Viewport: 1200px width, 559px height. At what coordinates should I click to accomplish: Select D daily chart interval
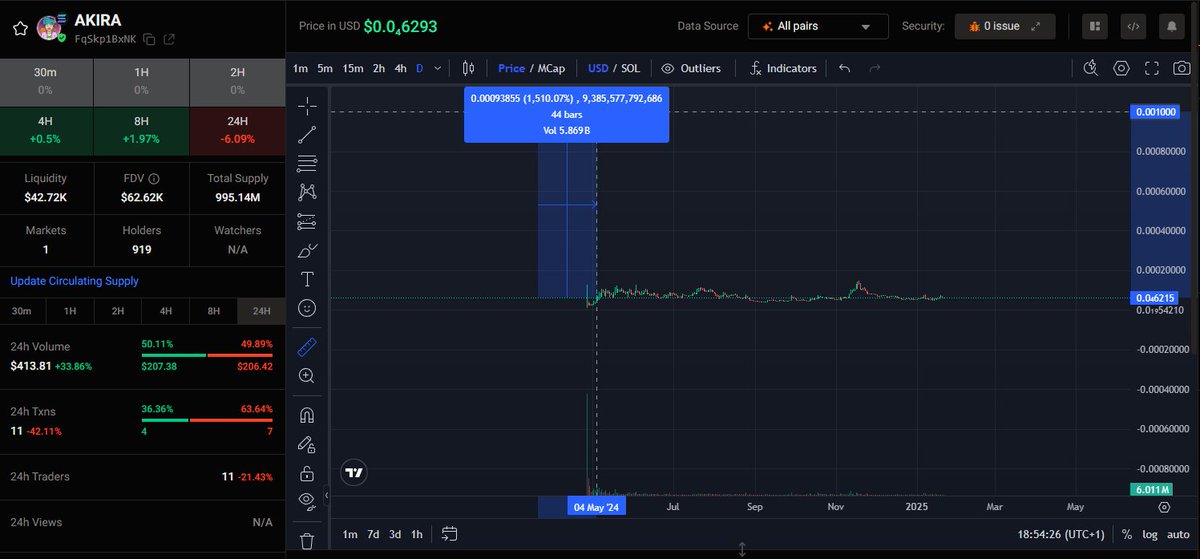(419, 68)
